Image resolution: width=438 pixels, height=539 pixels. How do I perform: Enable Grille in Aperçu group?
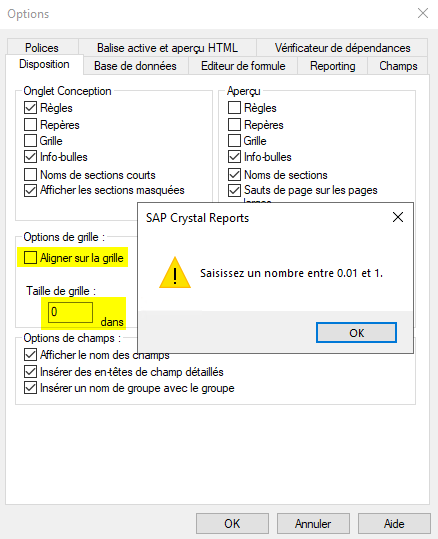click(234, 141)
